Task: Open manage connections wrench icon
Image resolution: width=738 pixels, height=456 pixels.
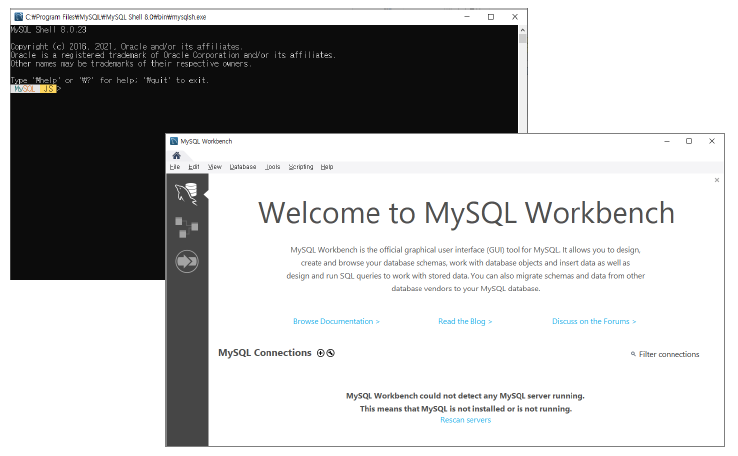Action: tap(331, 353)
